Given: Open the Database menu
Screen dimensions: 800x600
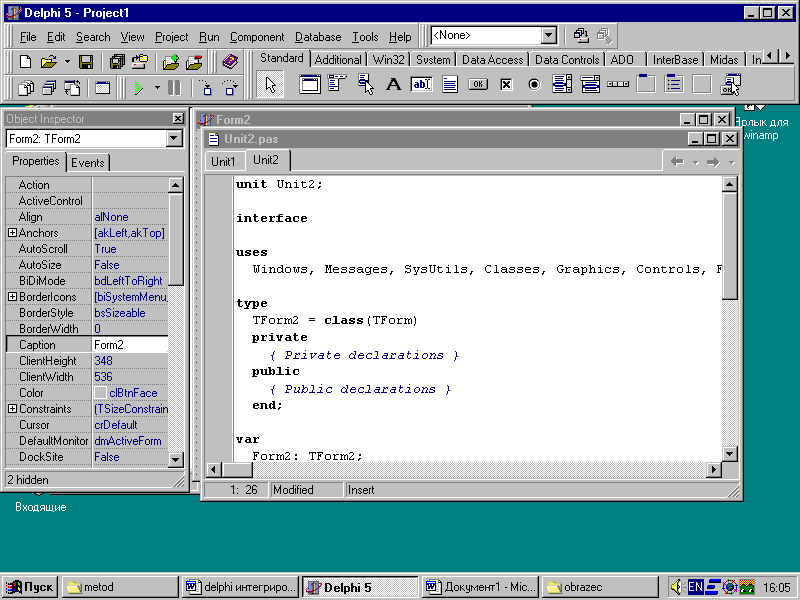Looking at the screenshot, I should [x=318, y=37].
